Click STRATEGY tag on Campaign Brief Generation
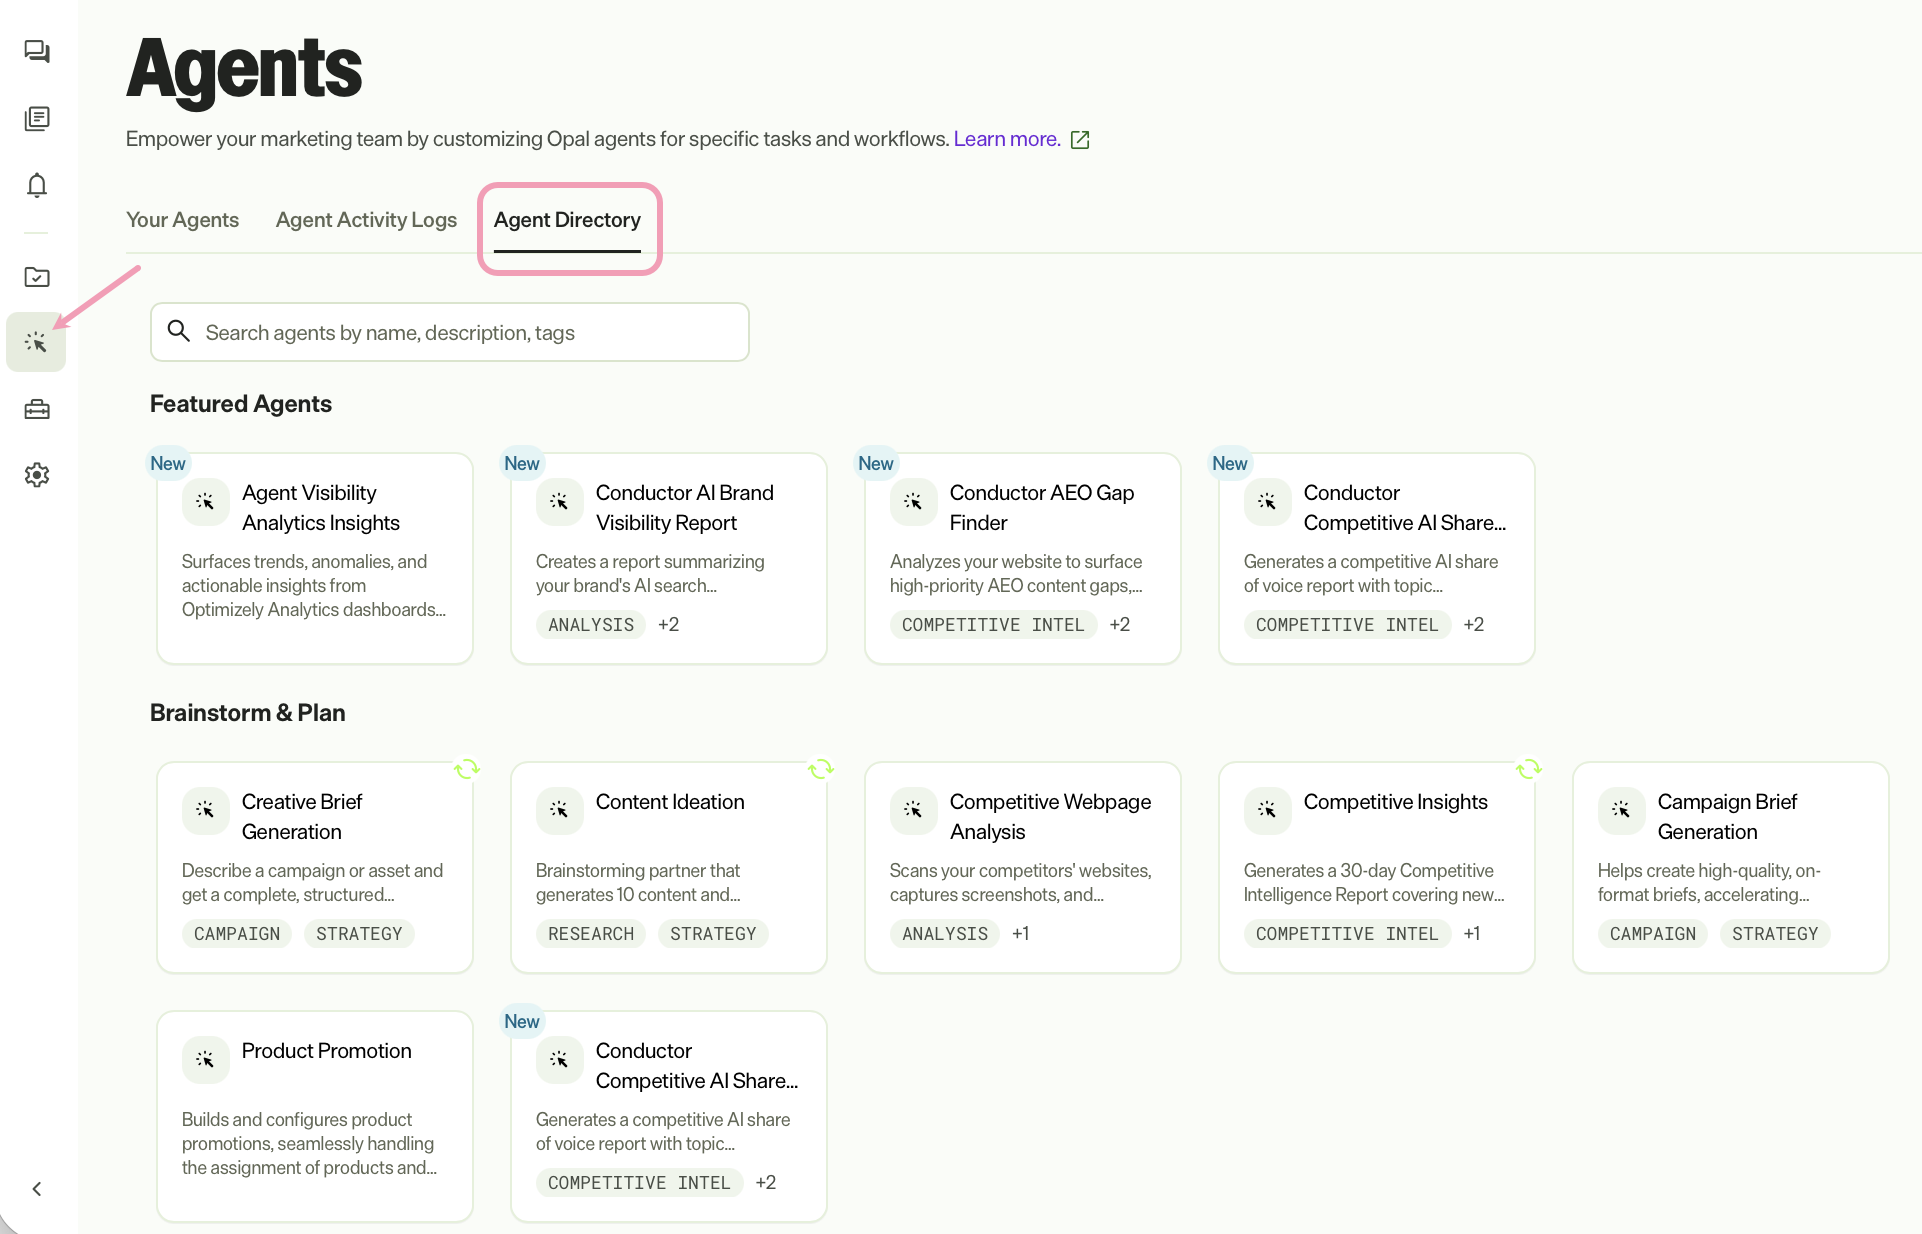 click(1775, 934)
